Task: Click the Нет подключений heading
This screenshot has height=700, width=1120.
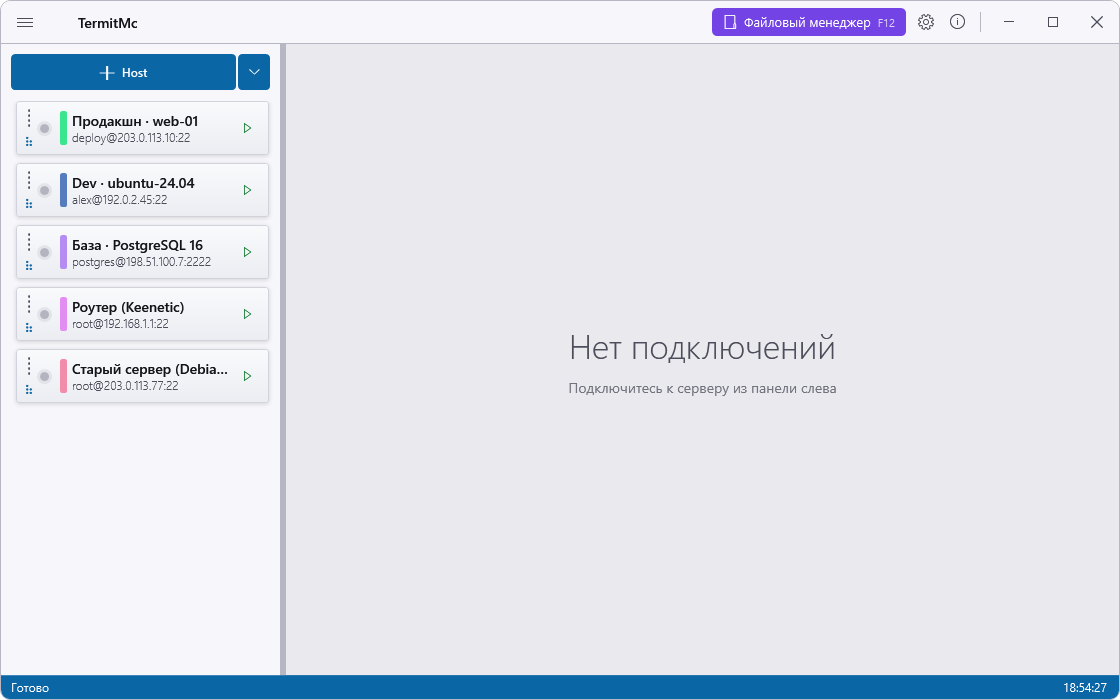Action: click(x=702, y=349)
